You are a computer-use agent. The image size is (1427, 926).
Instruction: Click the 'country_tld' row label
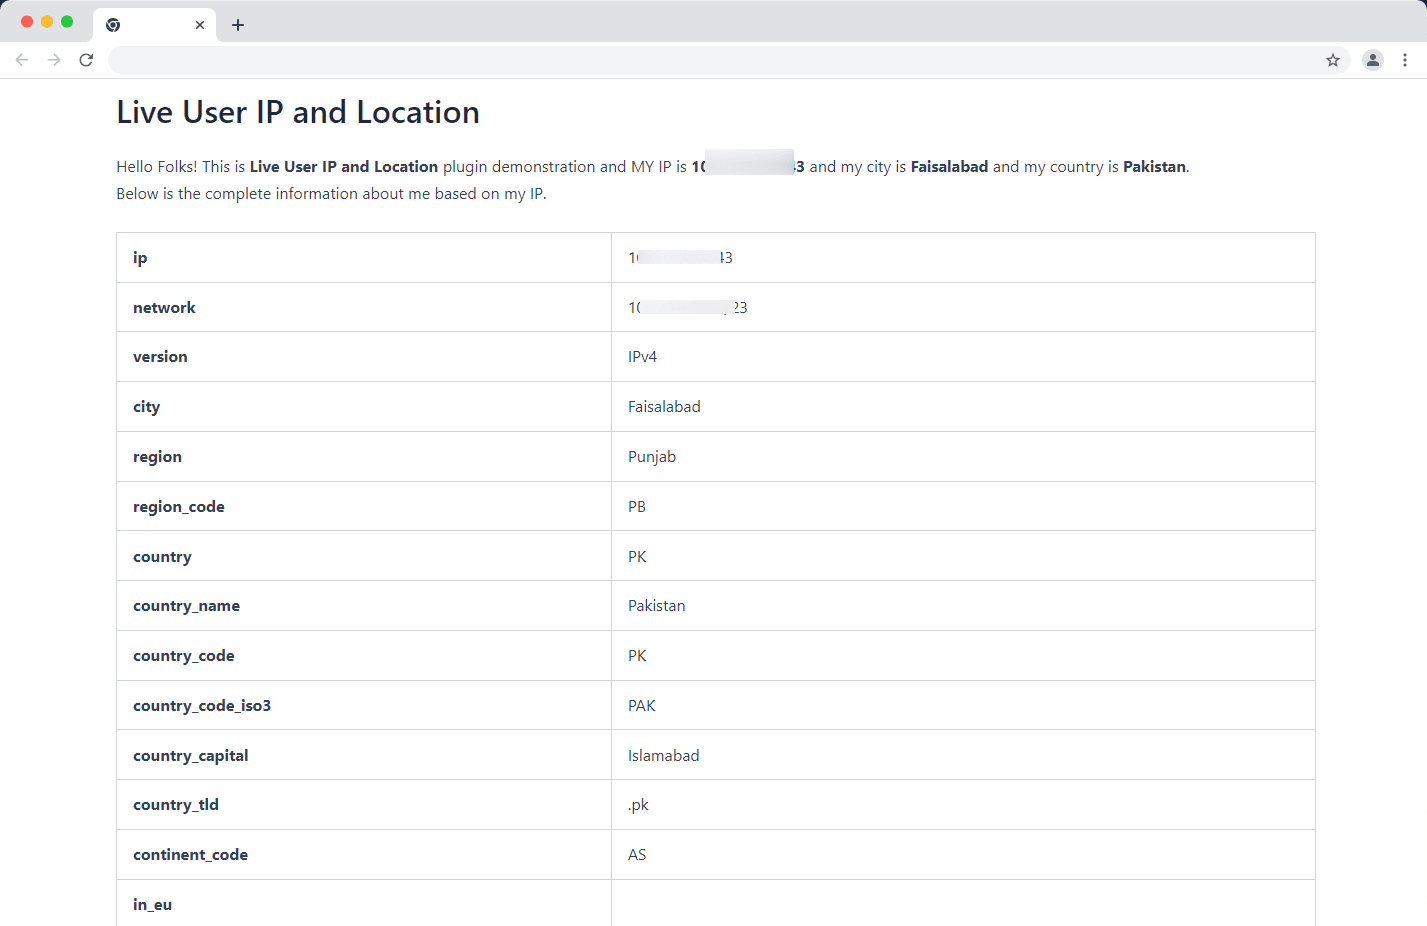[176, 805]
